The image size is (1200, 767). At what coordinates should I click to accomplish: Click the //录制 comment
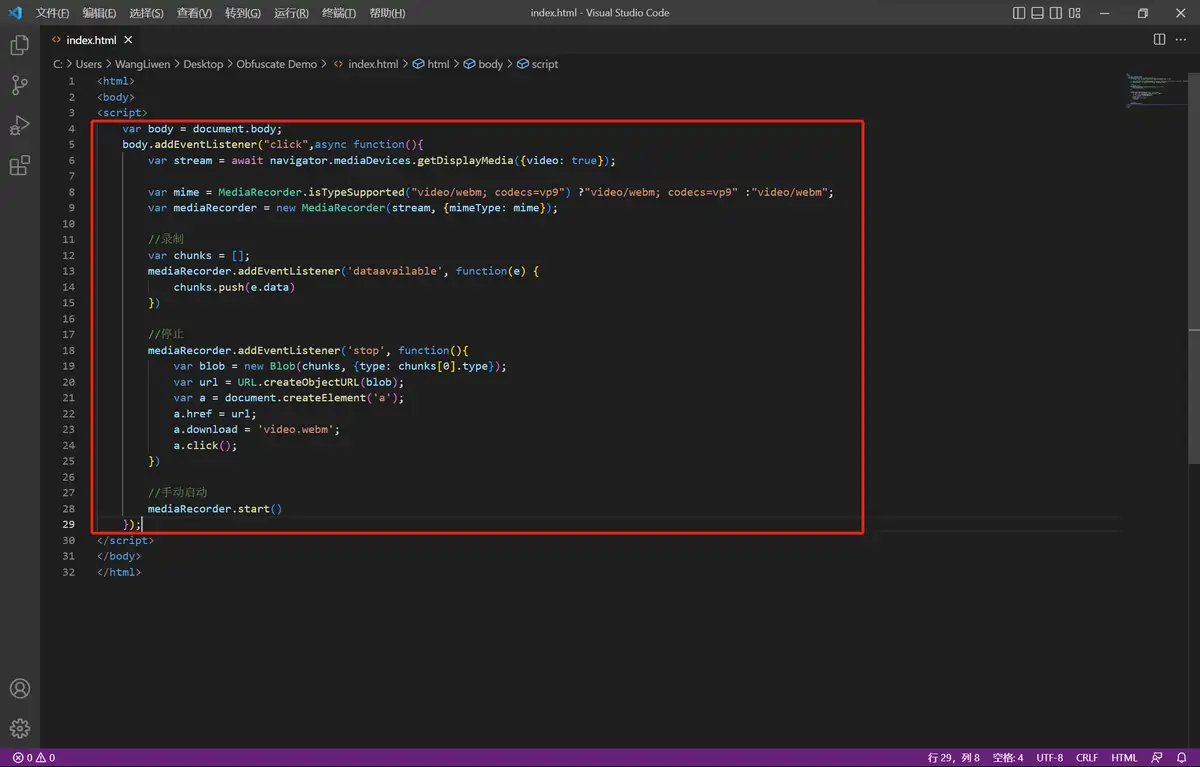tap(166, 239)
